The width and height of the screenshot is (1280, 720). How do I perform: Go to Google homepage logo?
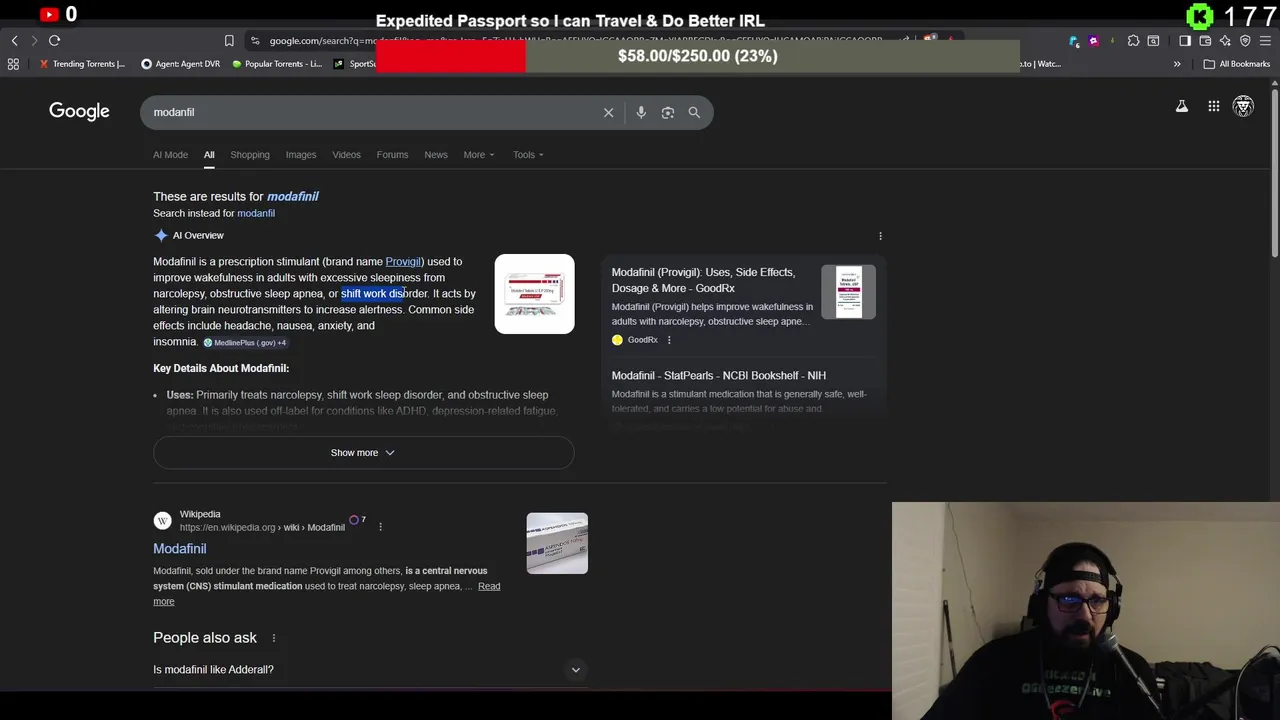coord(79,111)
